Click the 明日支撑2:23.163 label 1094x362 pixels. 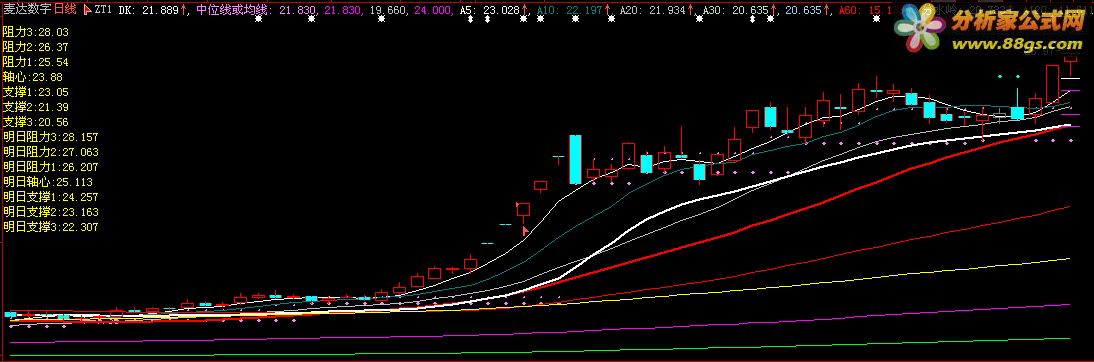click(51, 211)
